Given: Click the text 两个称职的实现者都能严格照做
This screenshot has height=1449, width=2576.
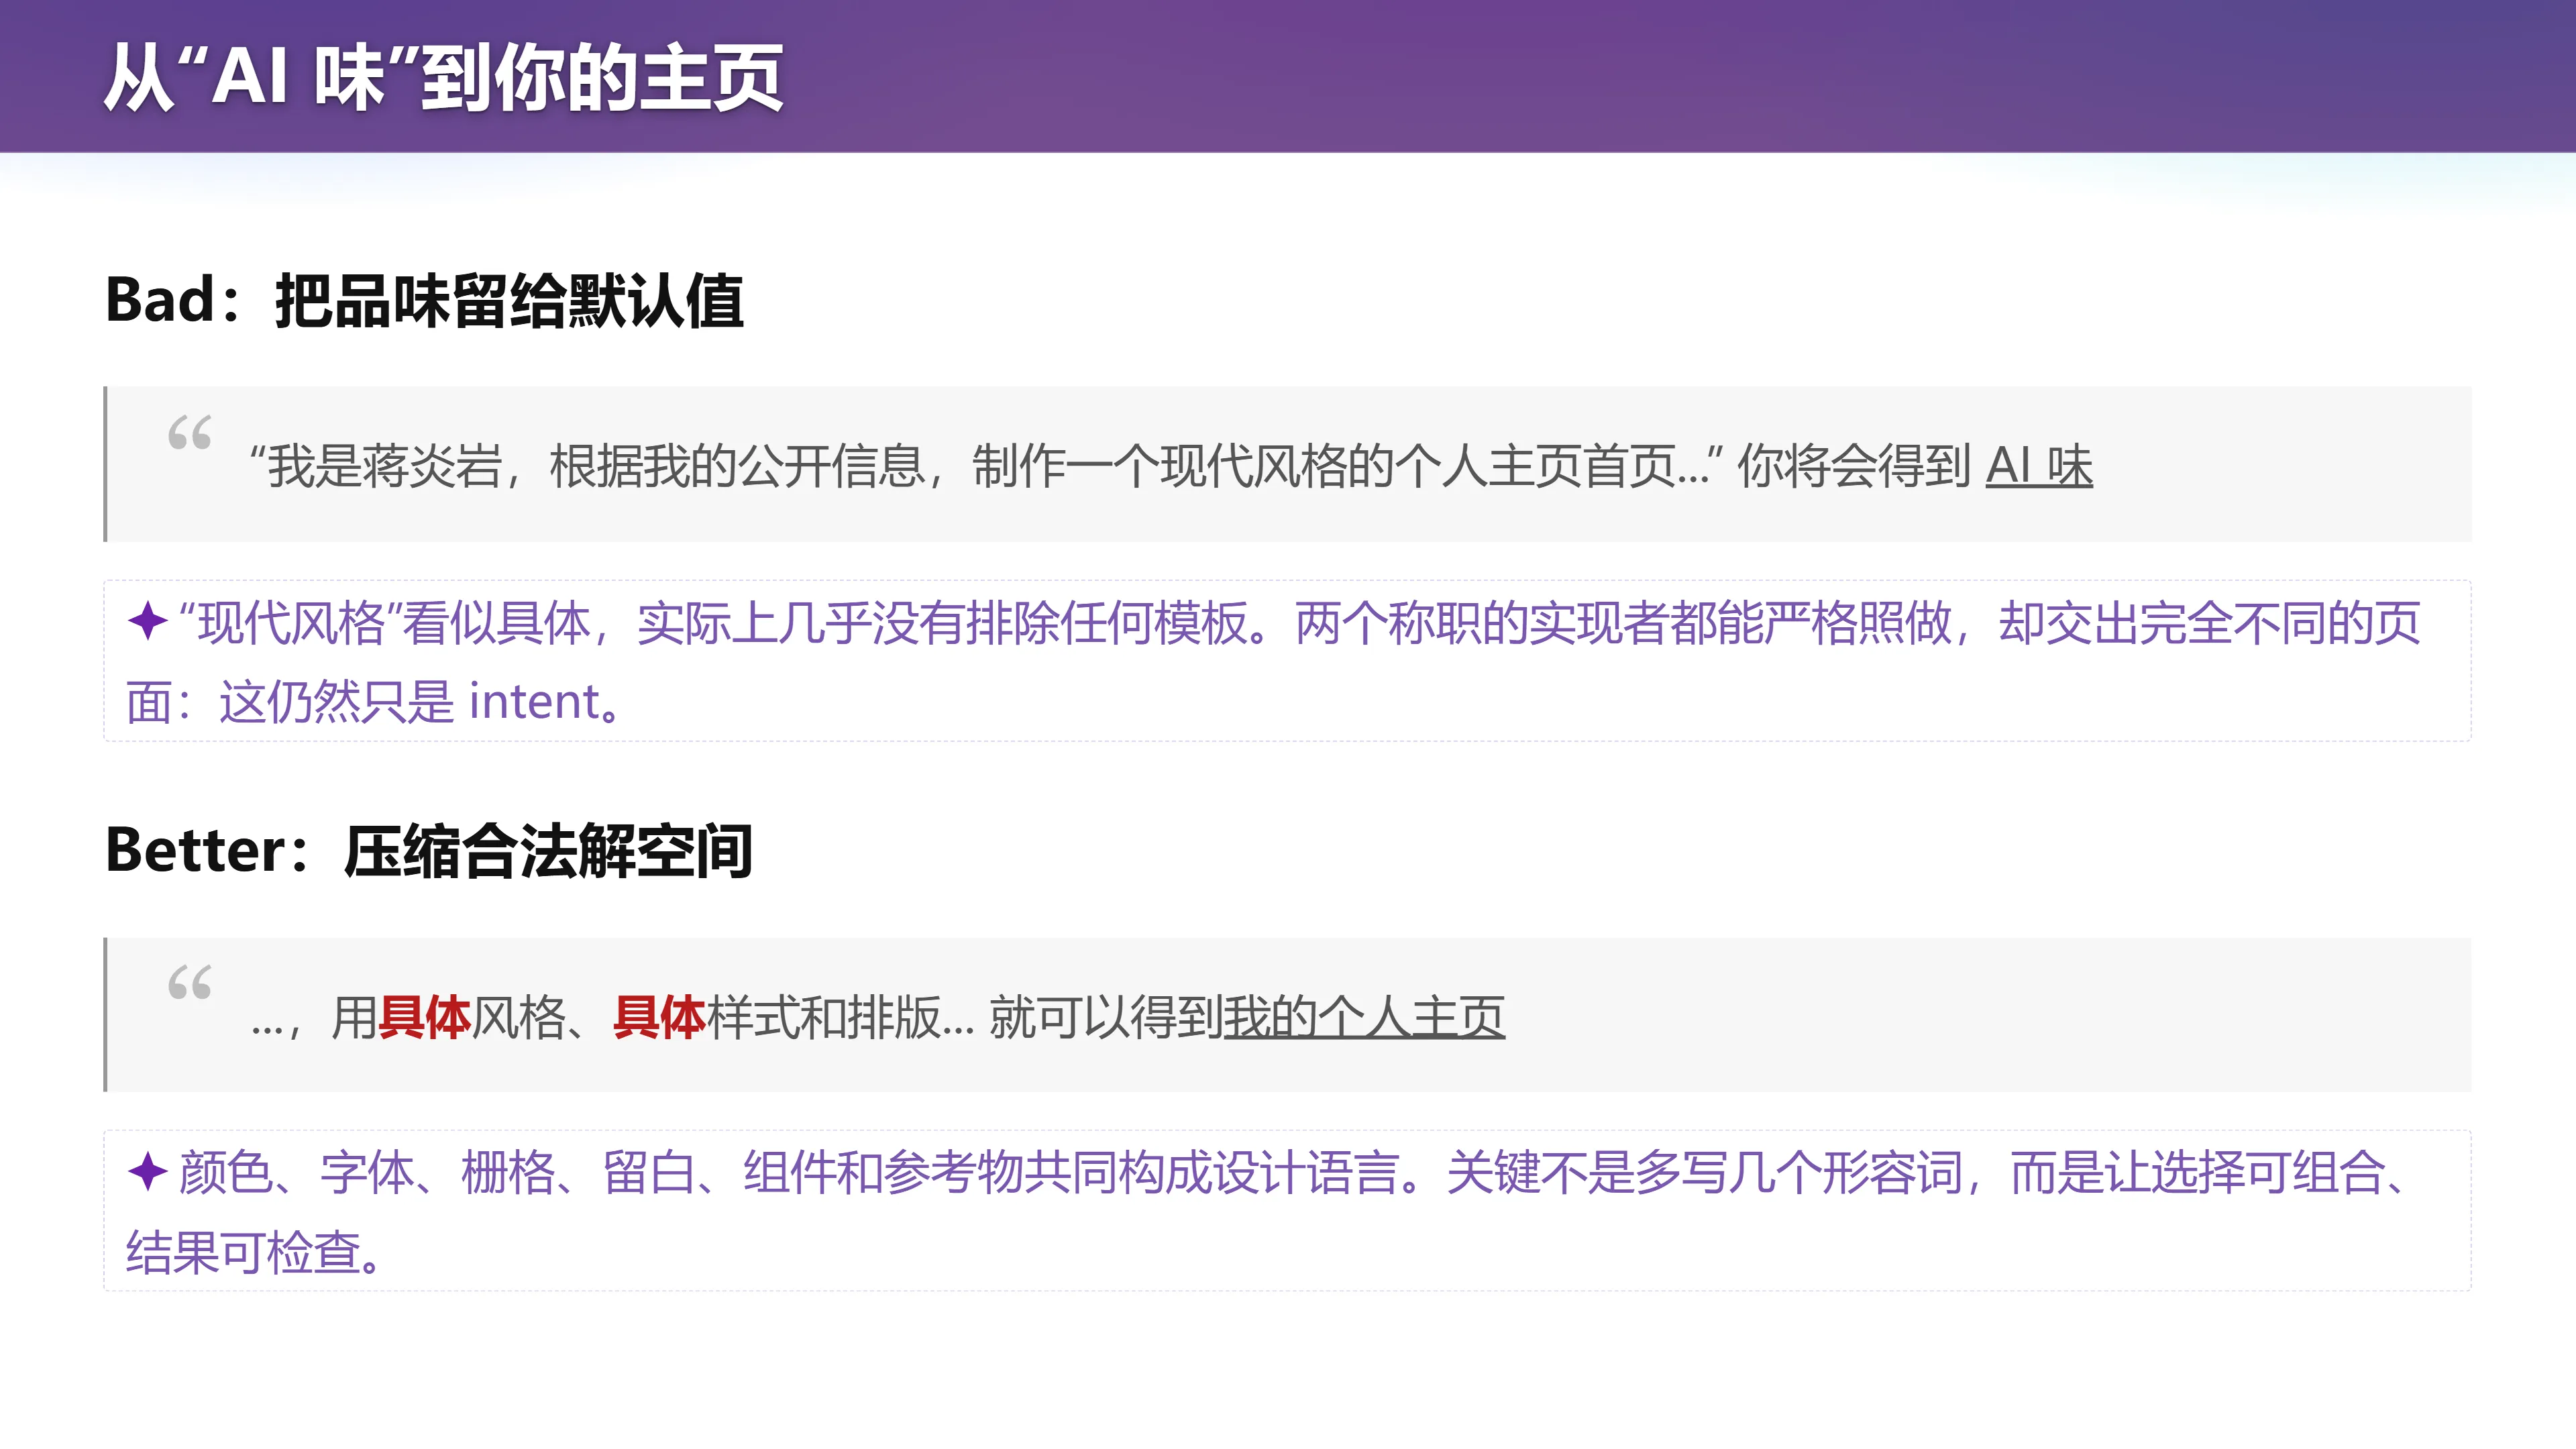Looking at the screenshot, I should click(x=1623, y=623).
